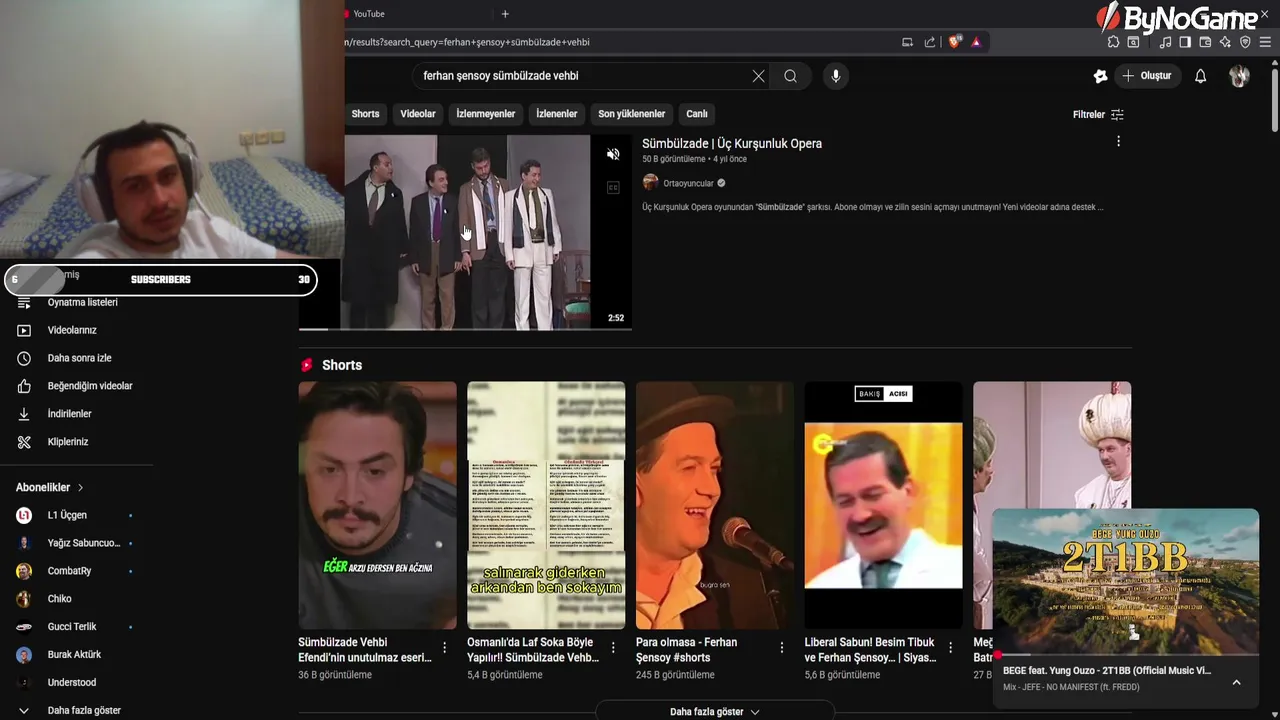The height and width of the screenshot is (720, 1280).
Task: Open options for the Sümbülzade Vehbi Efendi short
Action: tap(445, 648)
